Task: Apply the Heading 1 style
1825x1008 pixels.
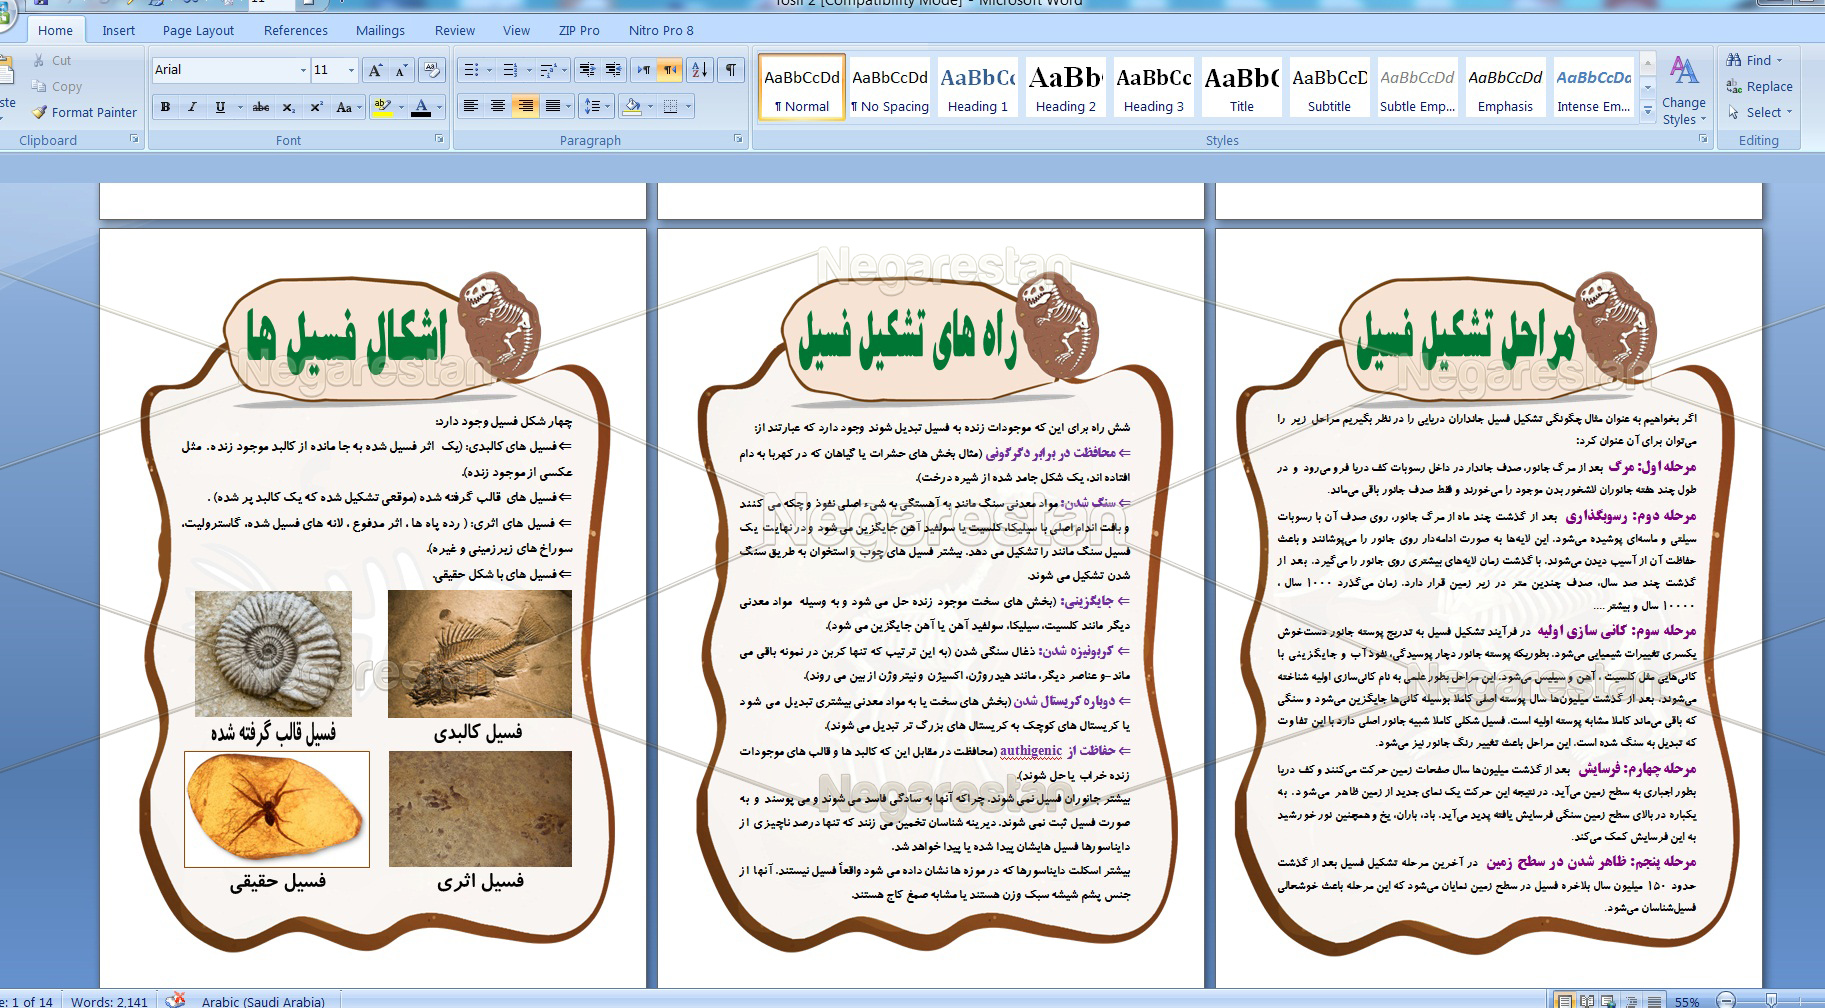Action: [x=978, y=88]
